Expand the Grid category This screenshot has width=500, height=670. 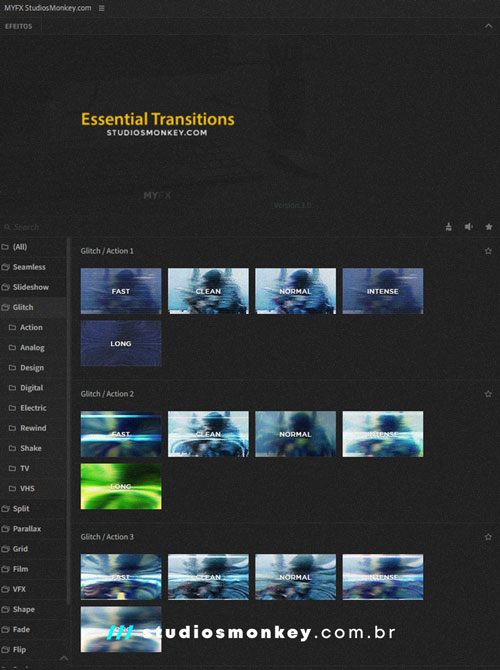(x=33, y=549)
